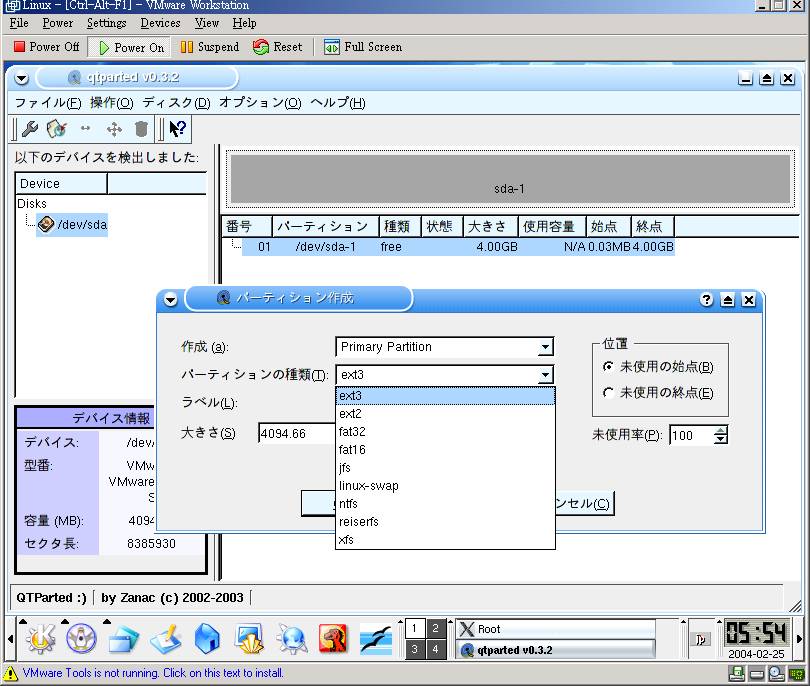This screenshot has height=686, width=810.
Task: Open the ファイル(F) menu
Action: (48, 103)
